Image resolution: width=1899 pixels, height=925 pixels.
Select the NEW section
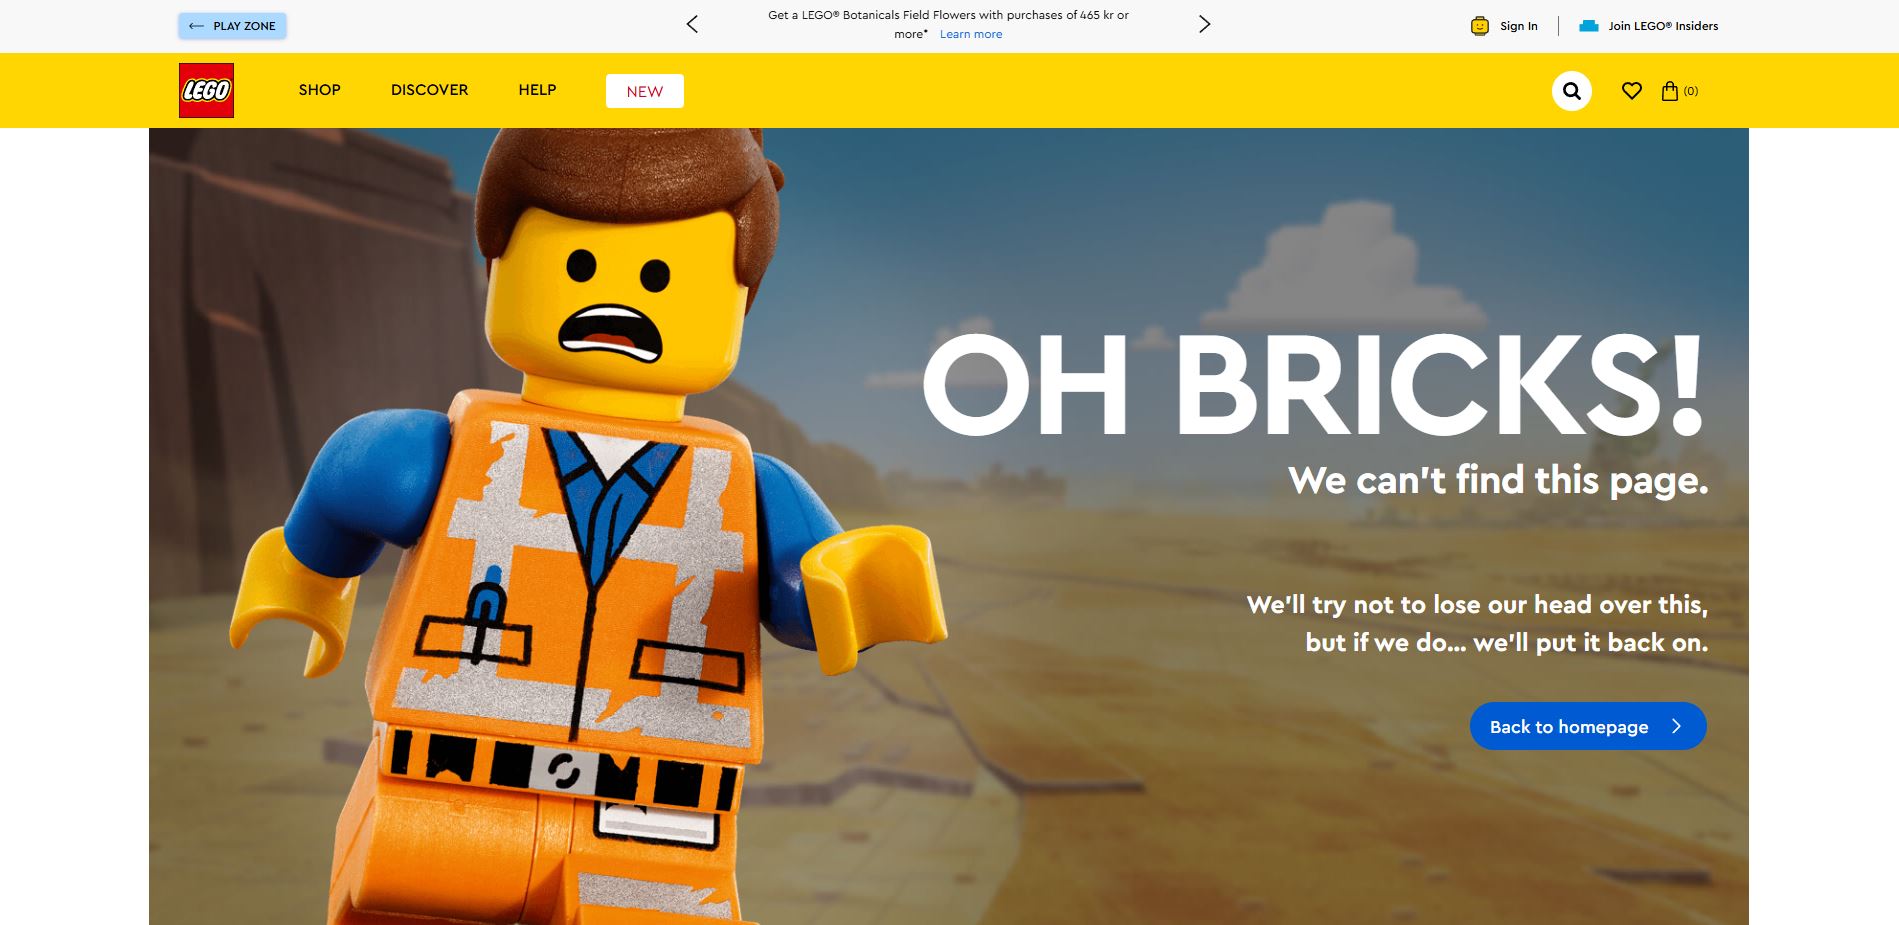point(644,91)
